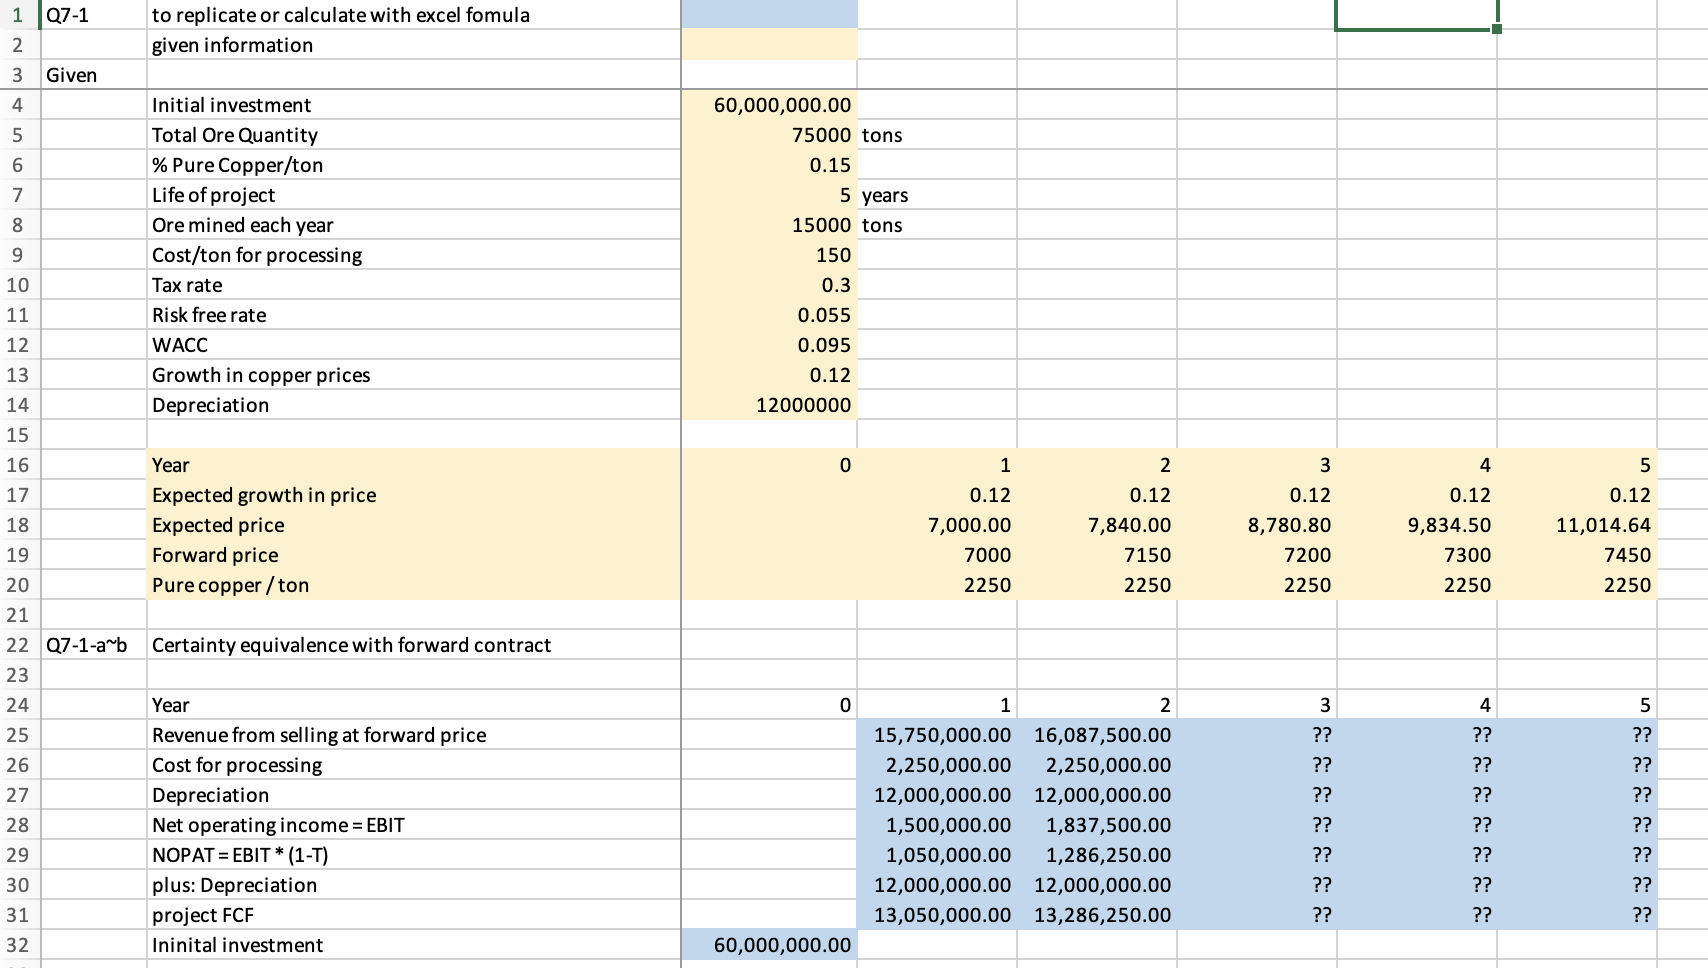Click the "NOPAT = EBIT * (1-T)" label
The width and height of the screenshot is (1708, 968).
[x=240, y=855]
